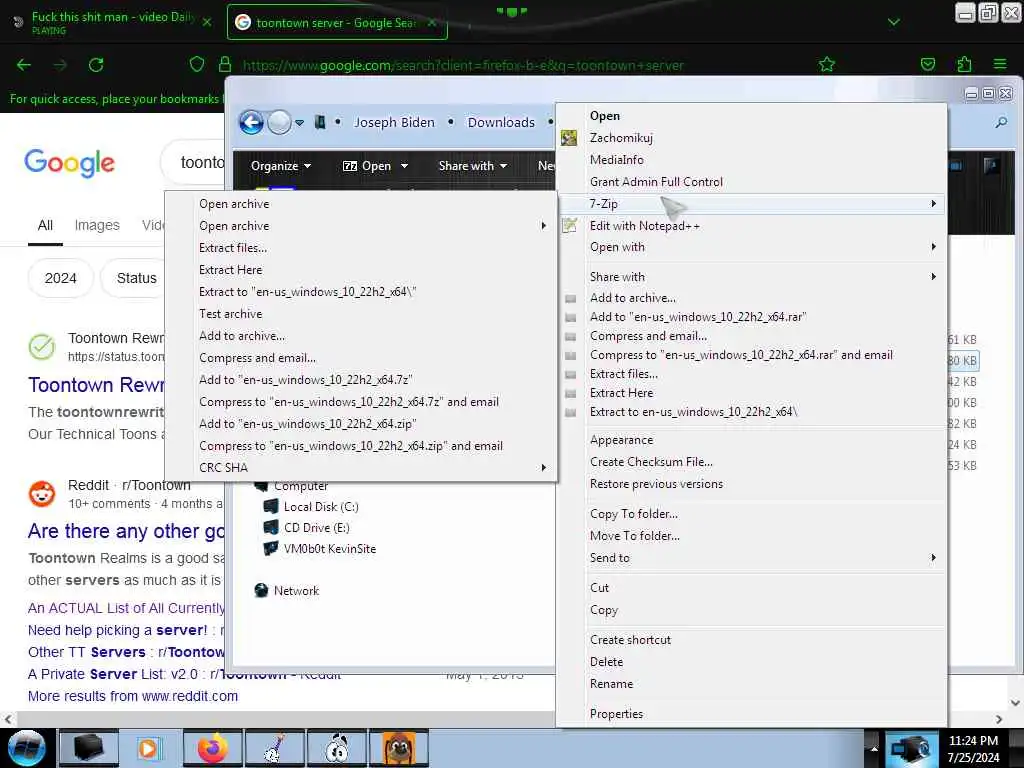Click the cartoon eyes taskbar icon
This screenshot has width=1024, height=768.
click(336, 748)
